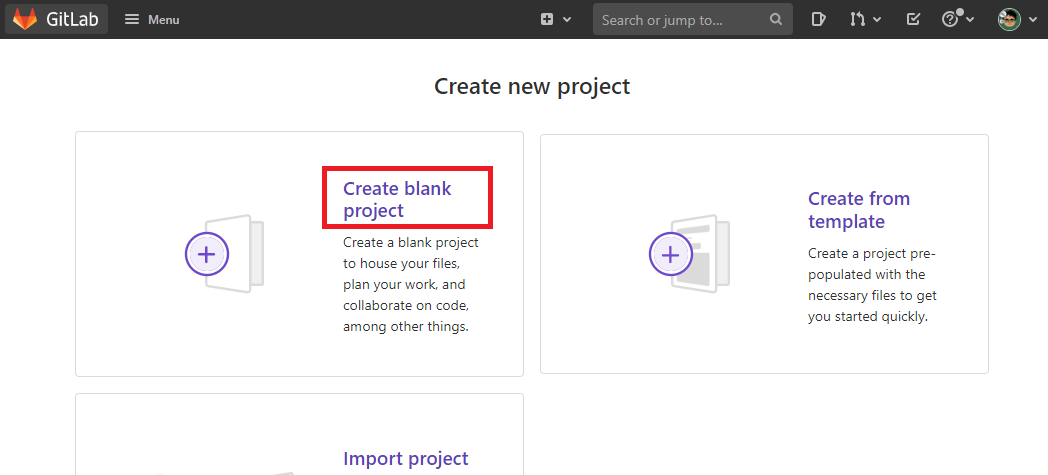Open the To-Do list icon
The image size is (1048, 475).
[x=913, y=19]
